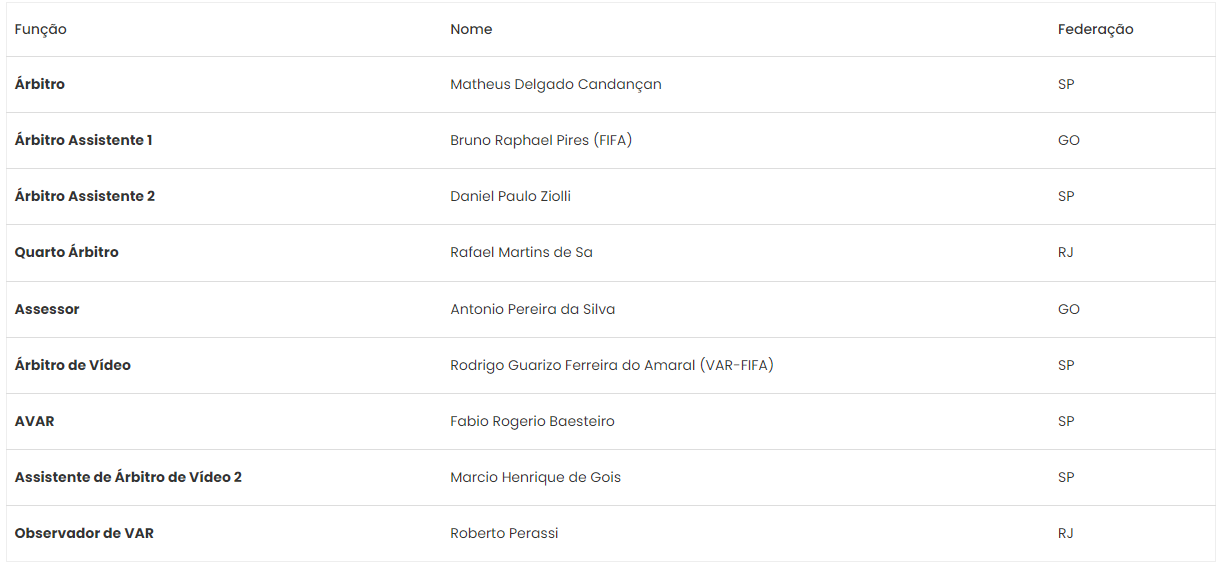Click Bruno Raphael Pires (FIFA) name
Screen dimensions: 1219x569
coord(541,141)
